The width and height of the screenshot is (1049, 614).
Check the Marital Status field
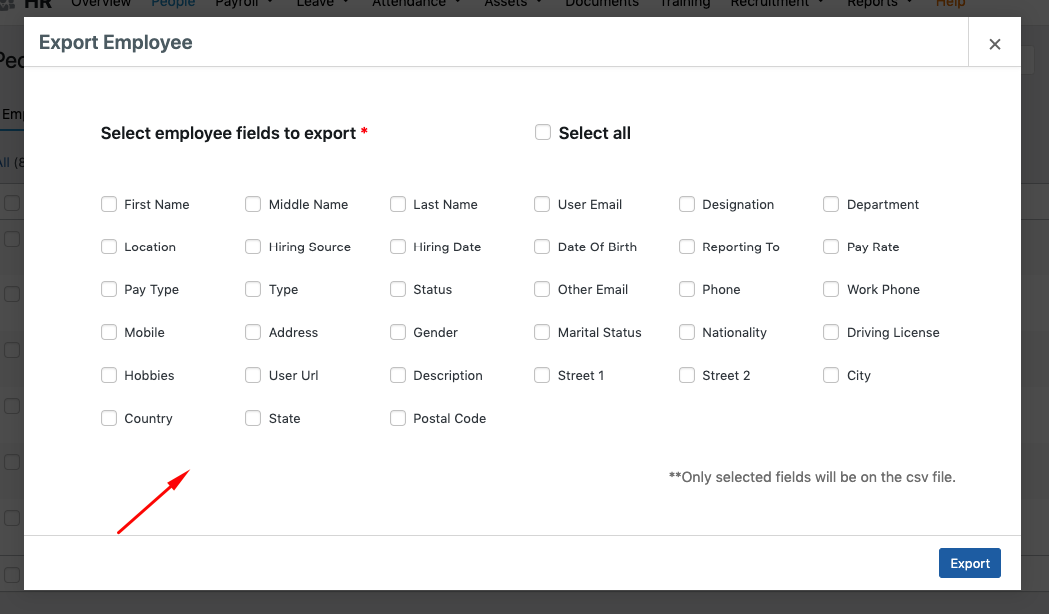[x=542, y=332]
